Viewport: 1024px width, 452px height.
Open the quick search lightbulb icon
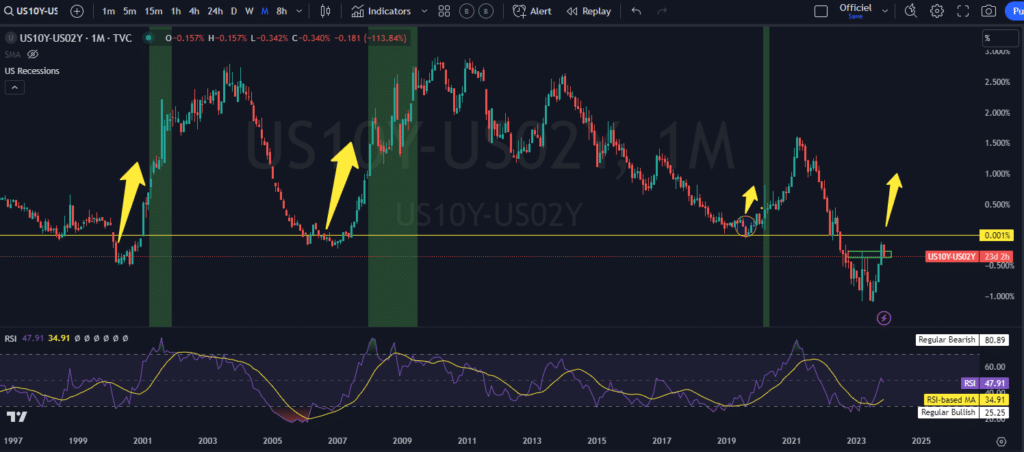910,12
